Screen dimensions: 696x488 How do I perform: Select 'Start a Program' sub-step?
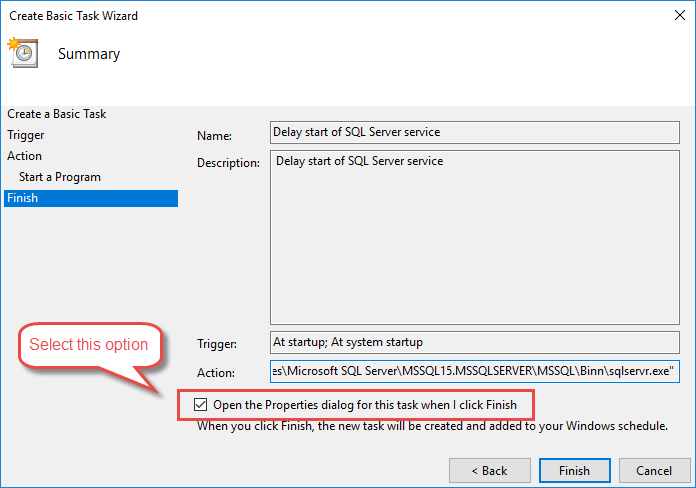click(x=59, y=177)
